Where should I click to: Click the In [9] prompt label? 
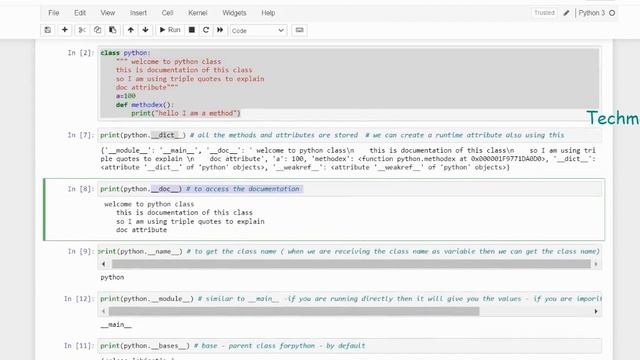[81, 251]
